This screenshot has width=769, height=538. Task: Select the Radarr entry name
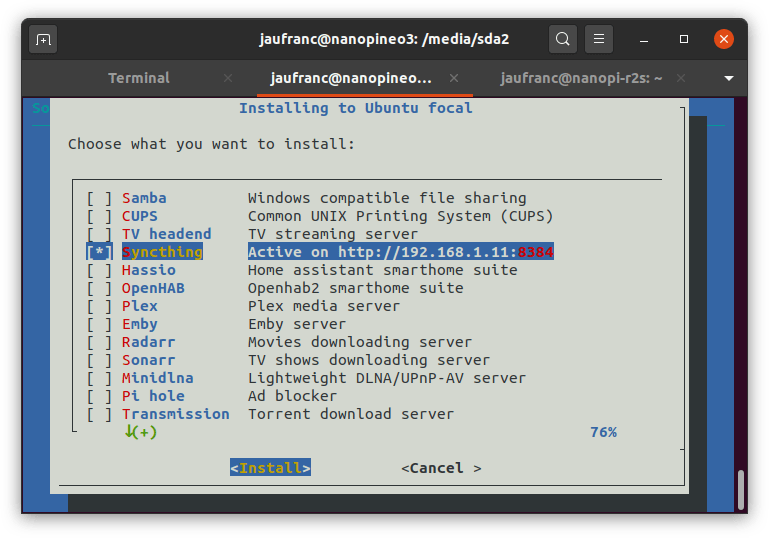[149, 342]
